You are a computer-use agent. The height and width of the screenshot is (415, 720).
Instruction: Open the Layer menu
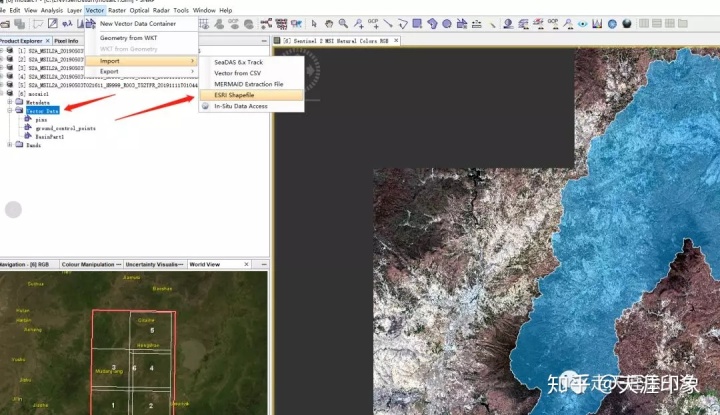tap(74, 10)
